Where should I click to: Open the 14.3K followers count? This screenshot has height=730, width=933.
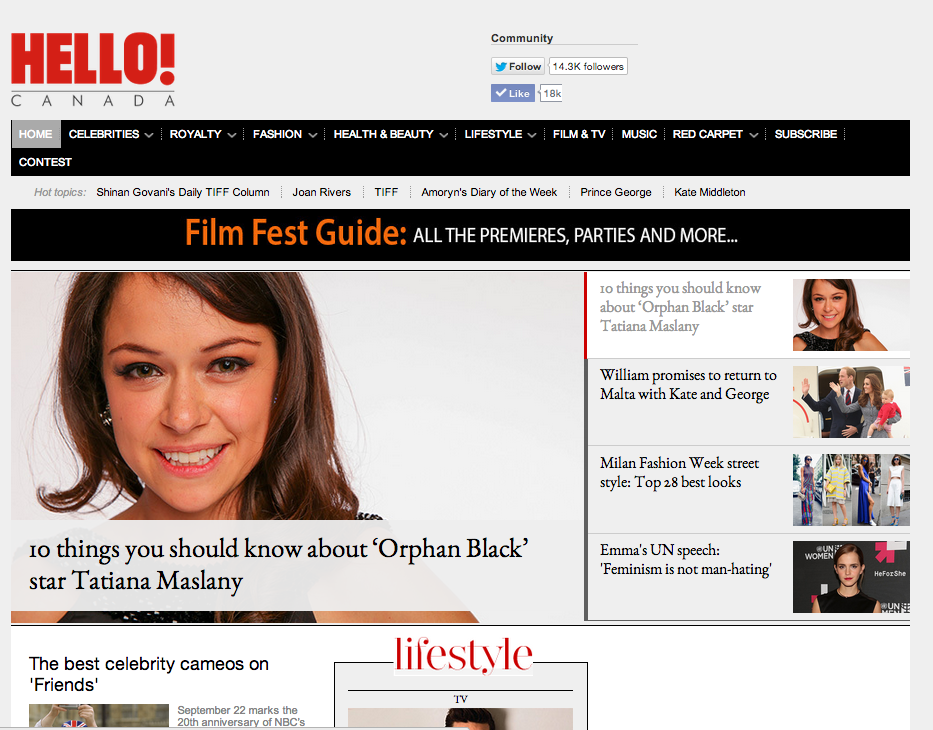pos(588,66)
